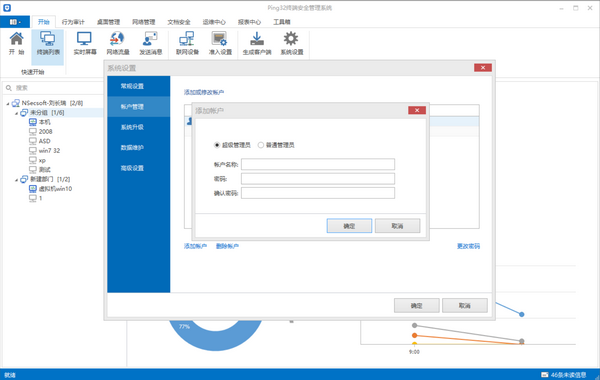Click the unread messages envelope in status bar

tap(545, 375)
